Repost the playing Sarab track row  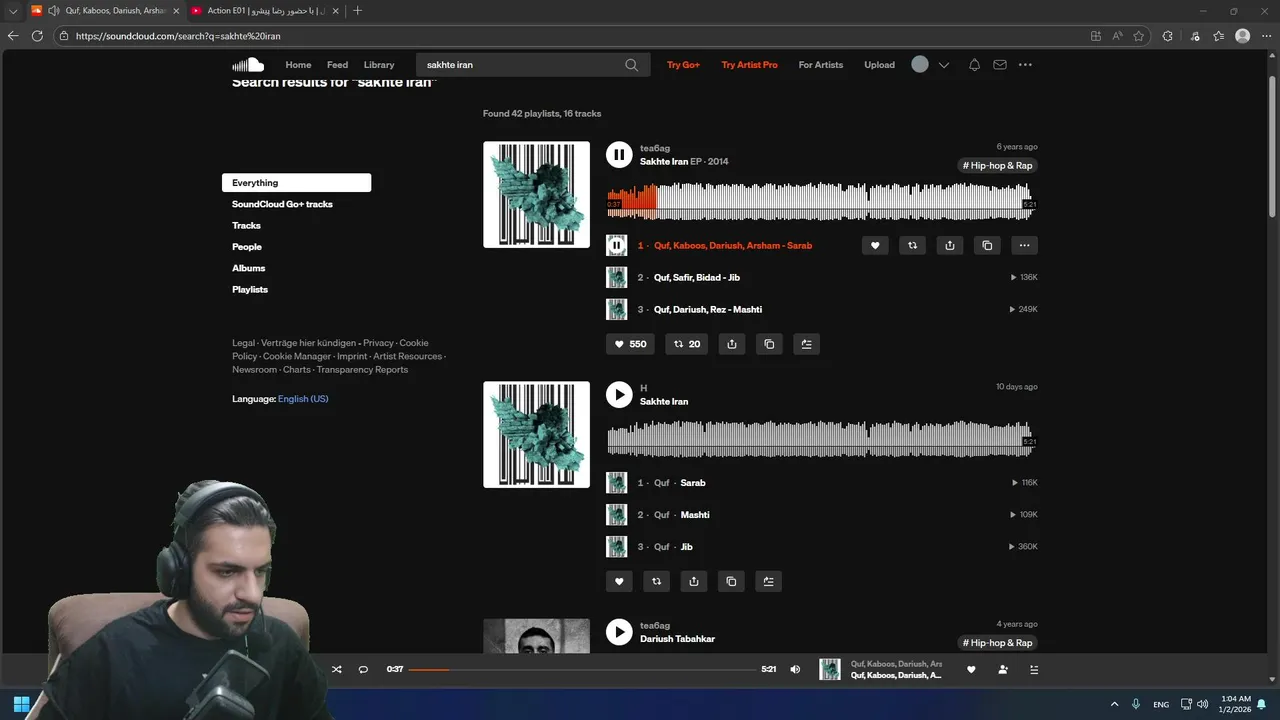[912, 245]
